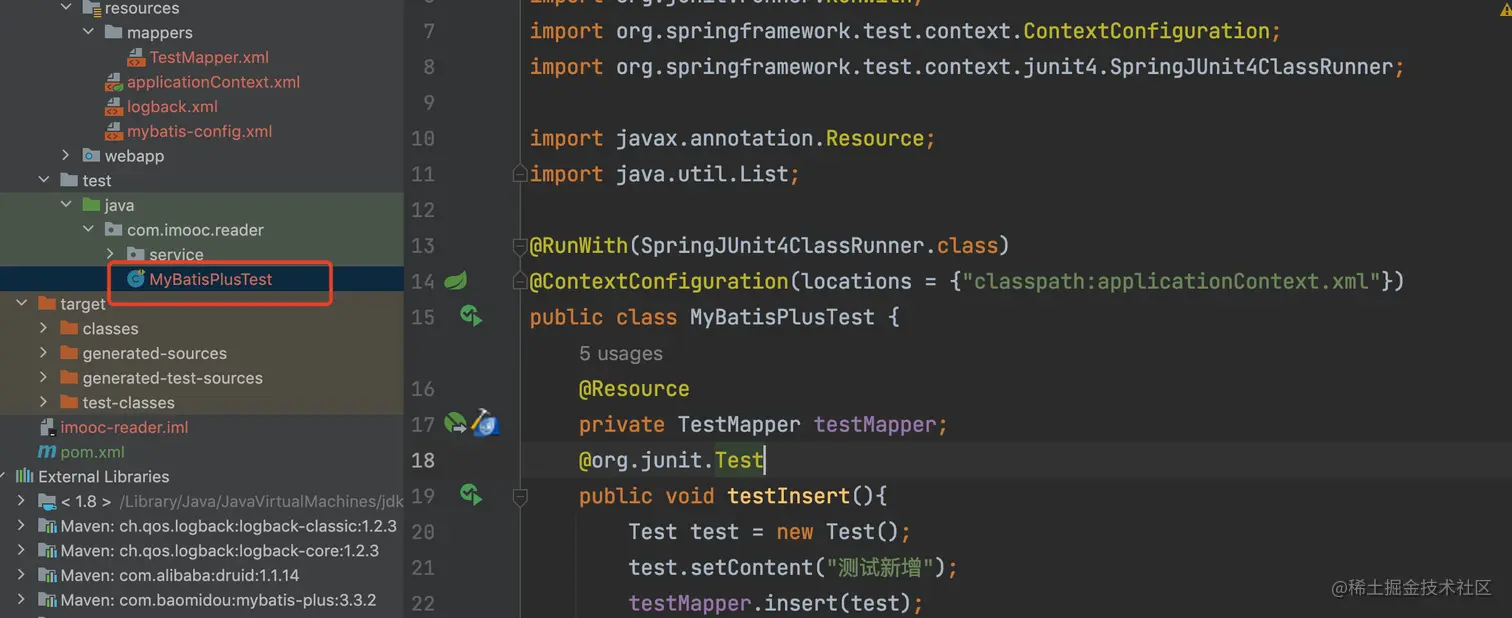Select Maven: com.baomidou:mybatis-plus:3.3.2 label
The image size is (1512, 618).
[218, 600]
